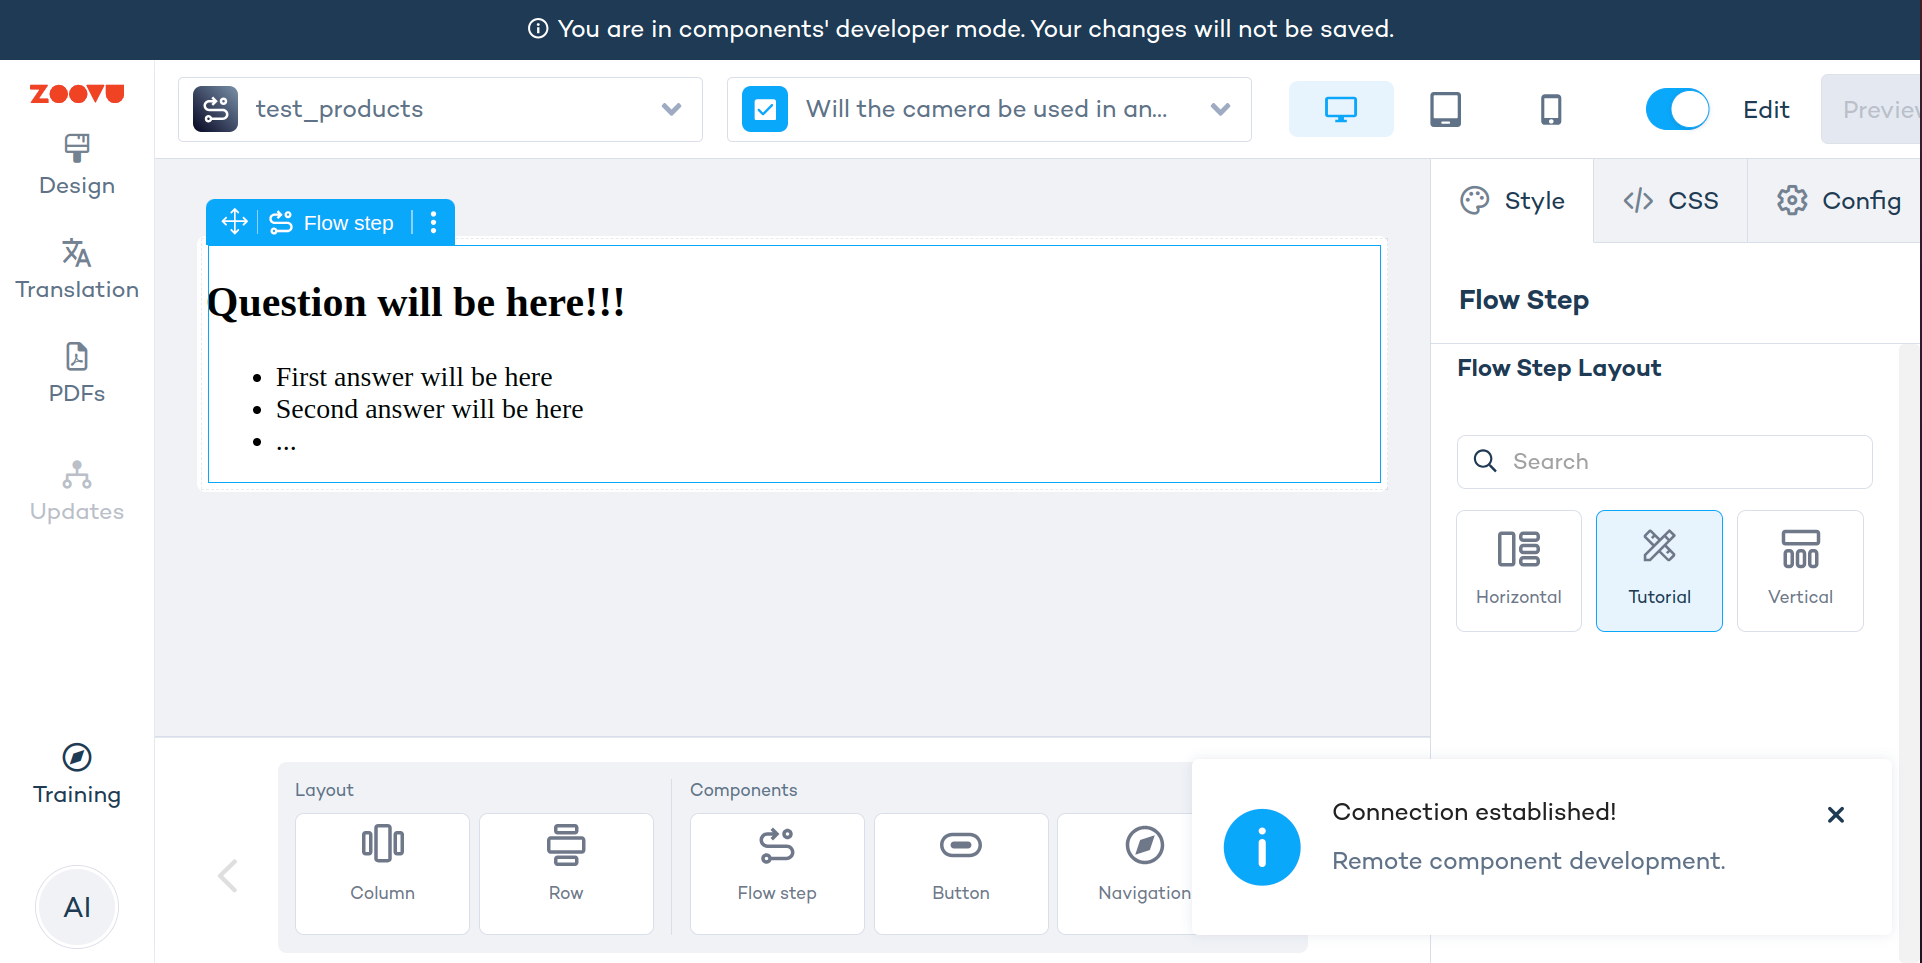
Task: Click the layout Search field
Action: 1680,461
